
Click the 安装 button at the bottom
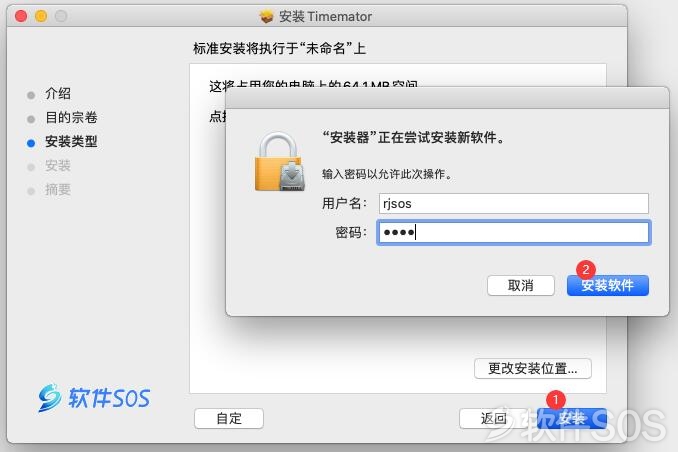click(x=572, y=418)
